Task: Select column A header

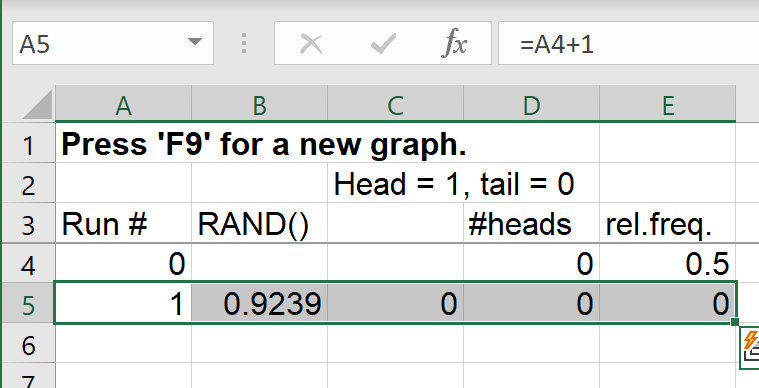Action: (x=123, y=104)
